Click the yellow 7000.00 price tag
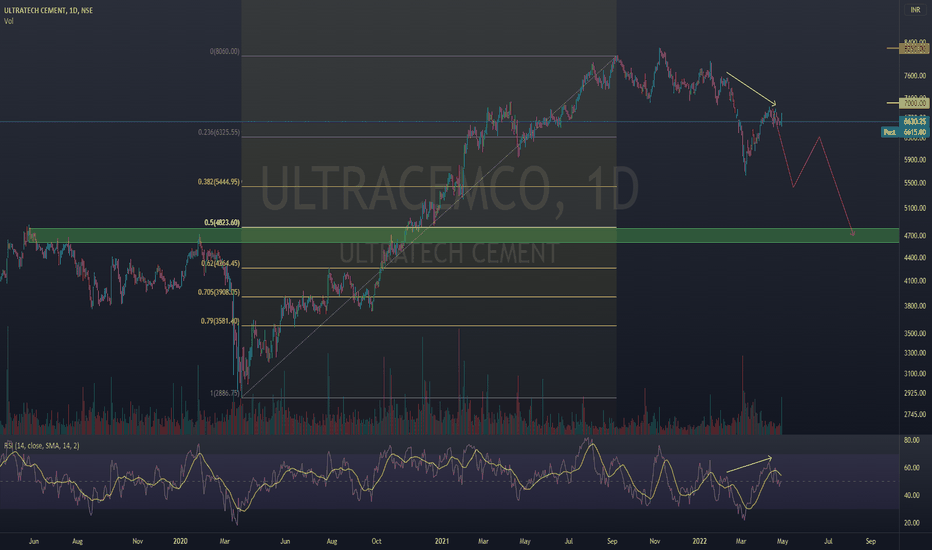 click(914, 103)
